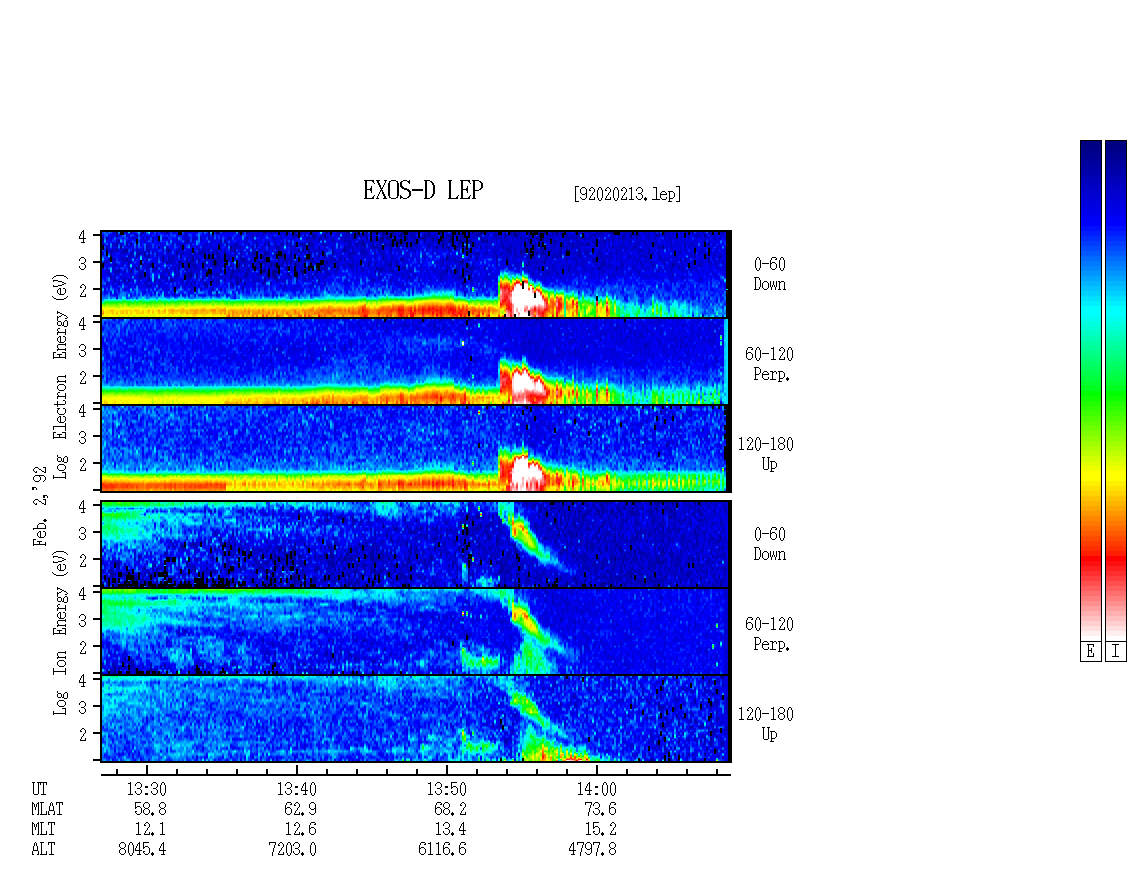Click the ion 60-120 Perp. spectrogram panel
1130x875 pixels.
coord(416,631)
